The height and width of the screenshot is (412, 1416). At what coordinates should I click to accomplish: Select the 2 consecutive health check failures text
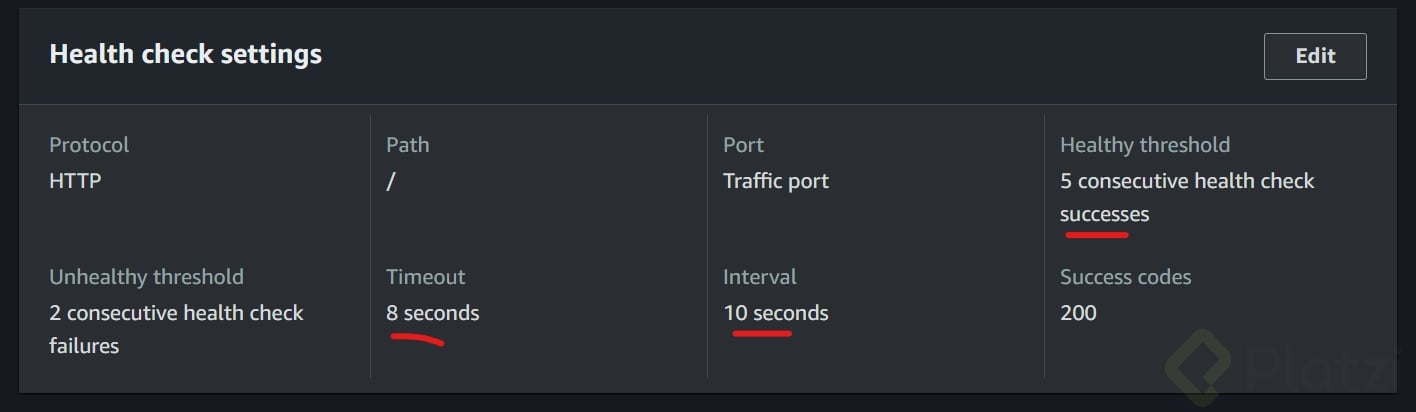coord(175,329)
